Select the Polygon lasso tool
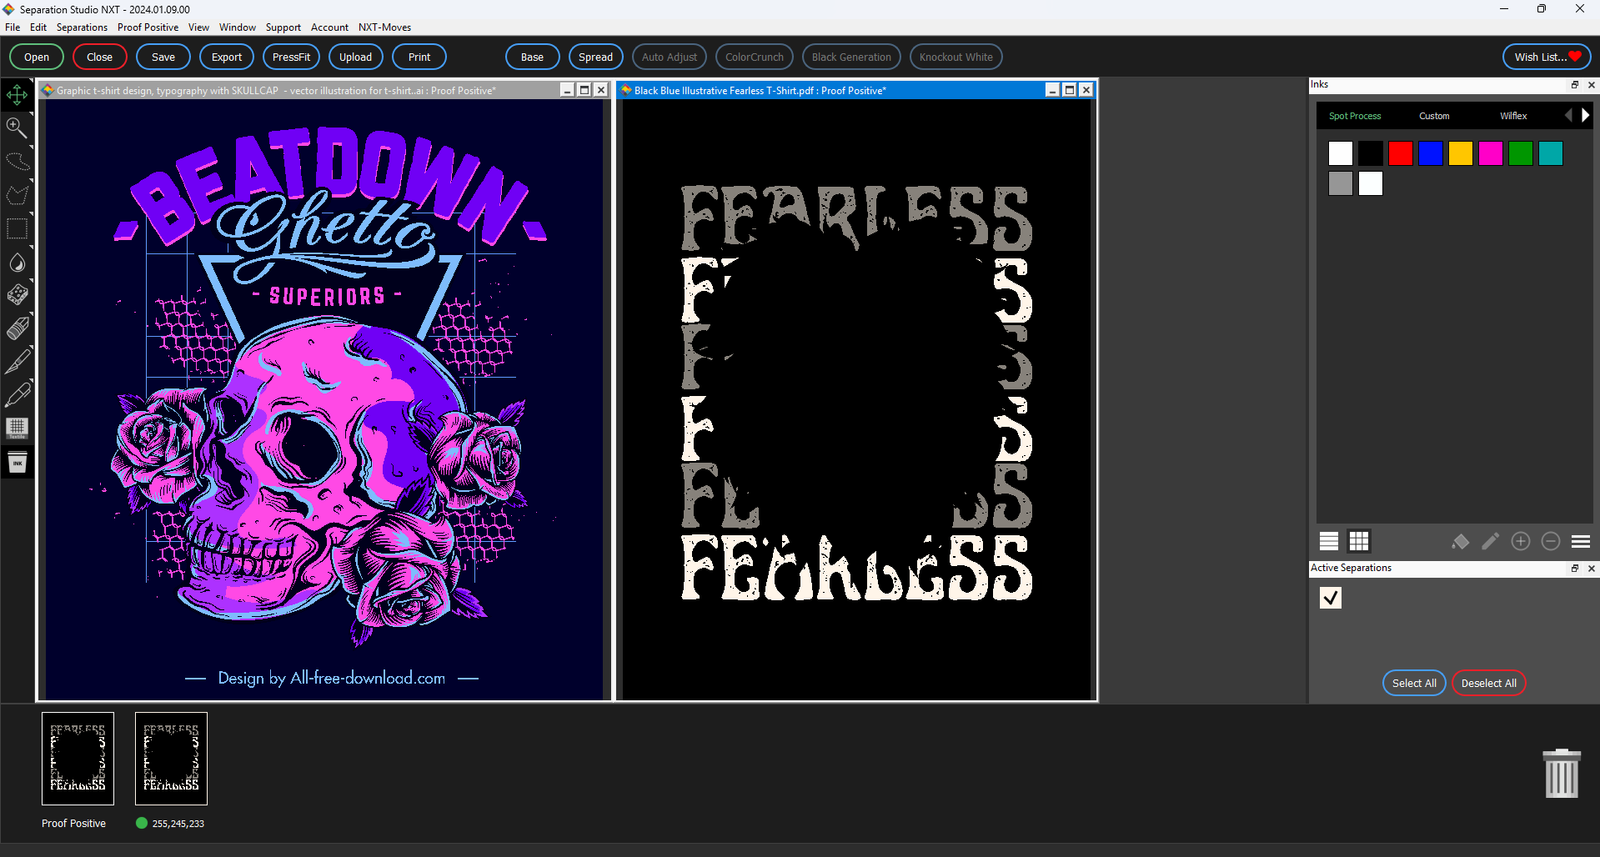Image resolution: width=1600 pixels, height=857 pixels. pos(17,194)
